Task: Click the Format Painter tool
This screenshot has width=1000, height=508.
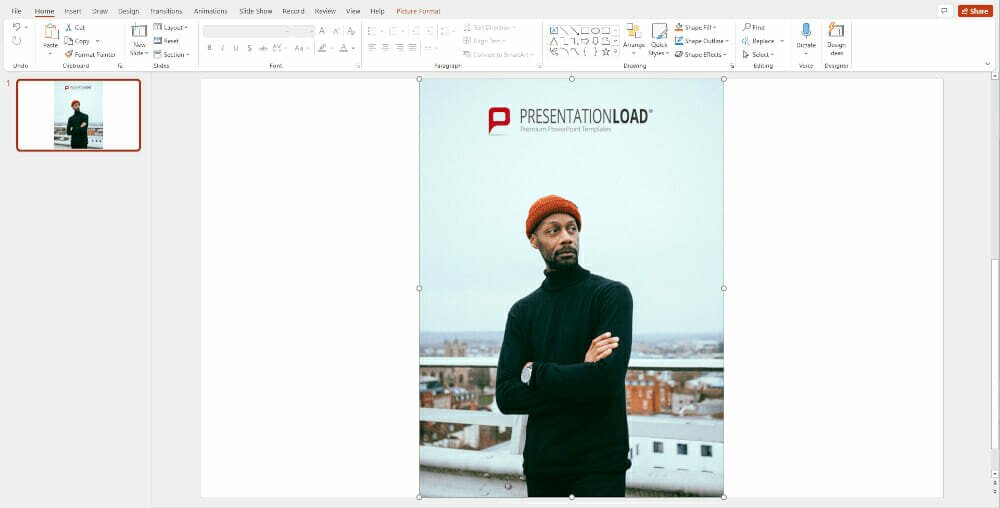Action: pyautogui.click(x=90, y=55)
